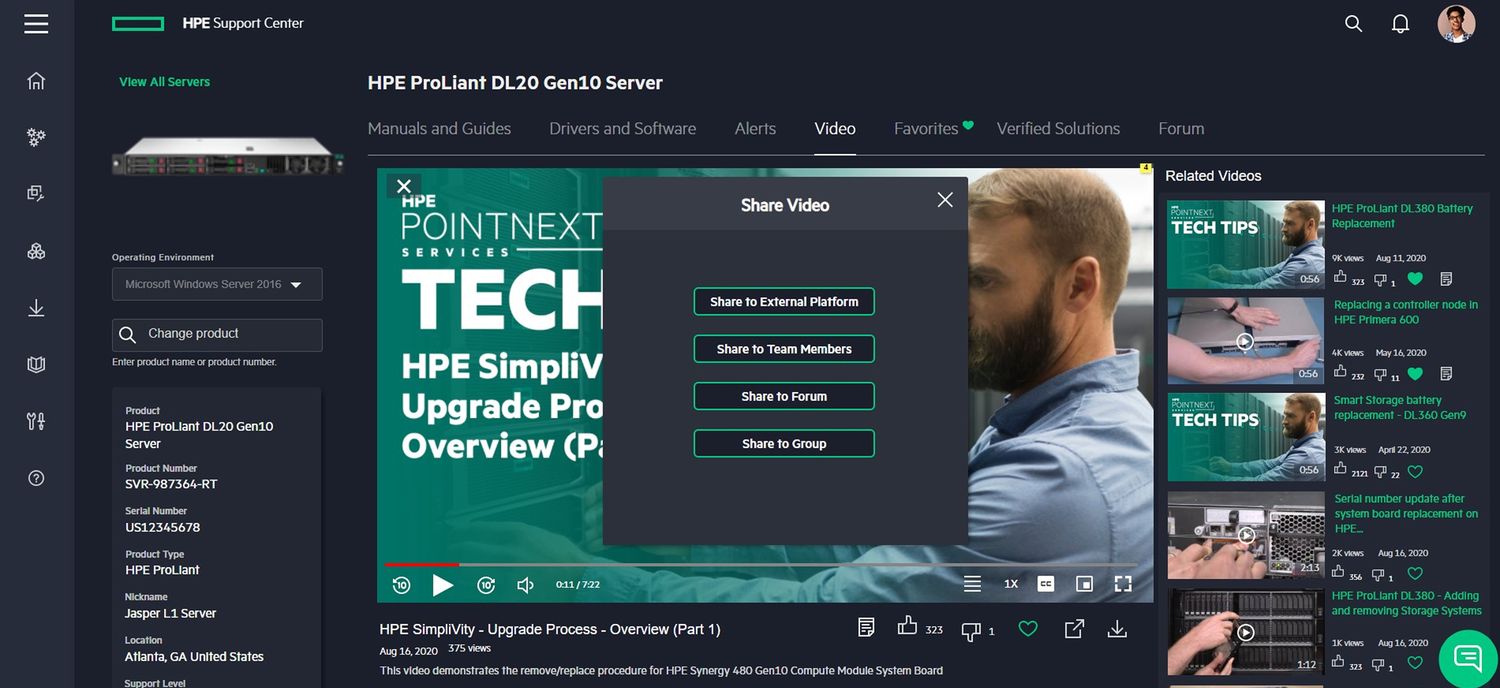Open the search icon in top header

pos(1354,23)
